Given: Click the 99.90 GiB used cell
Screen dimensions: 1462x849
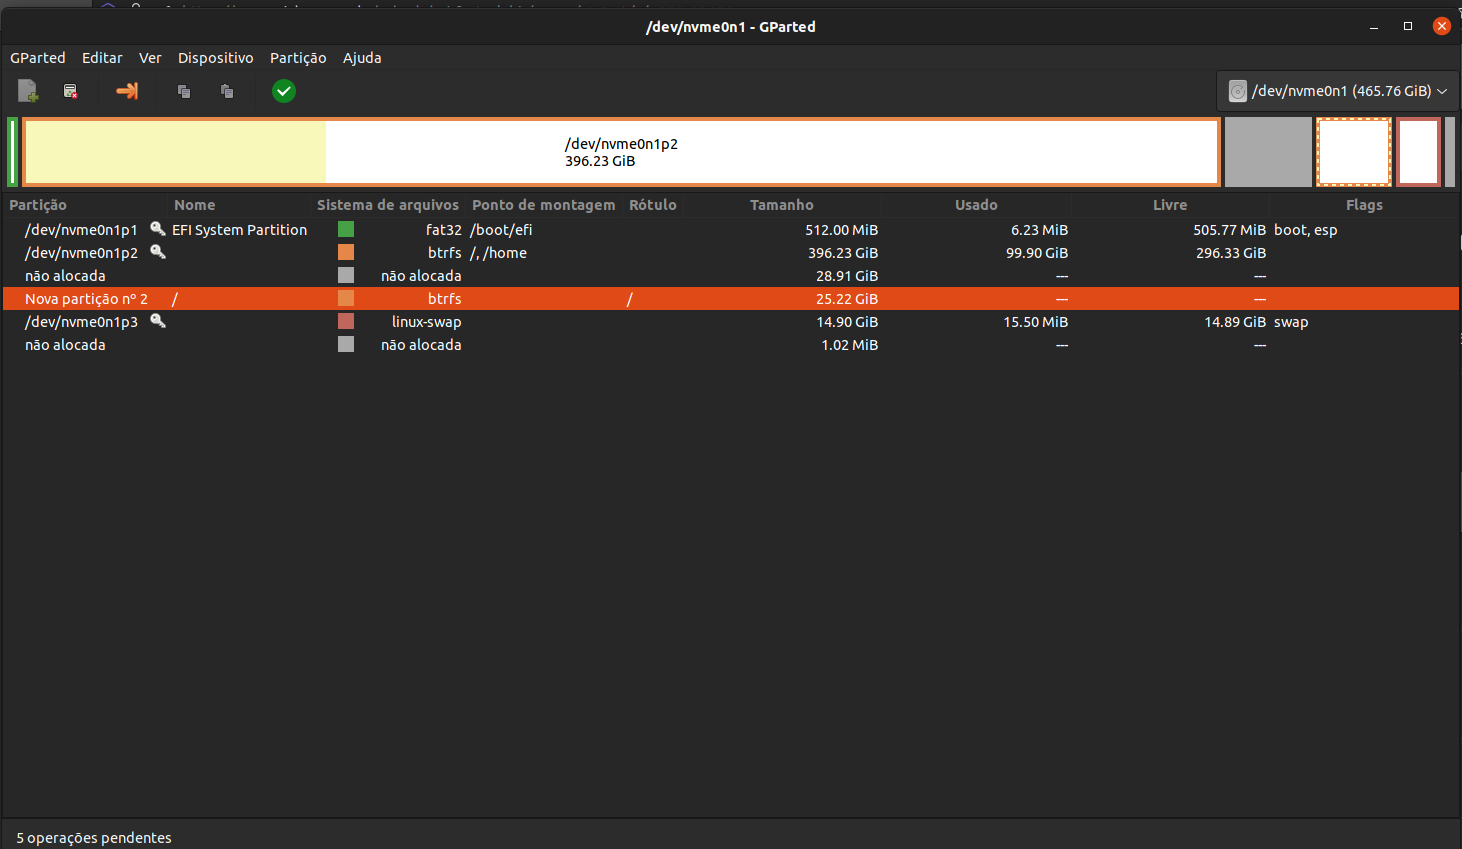Looking at the screenshot, I should tap(1037, 252).
